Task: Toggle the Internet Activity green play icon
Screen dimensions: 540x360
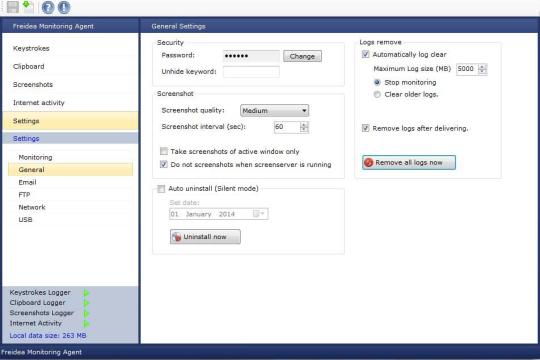Action: [86, 324]
